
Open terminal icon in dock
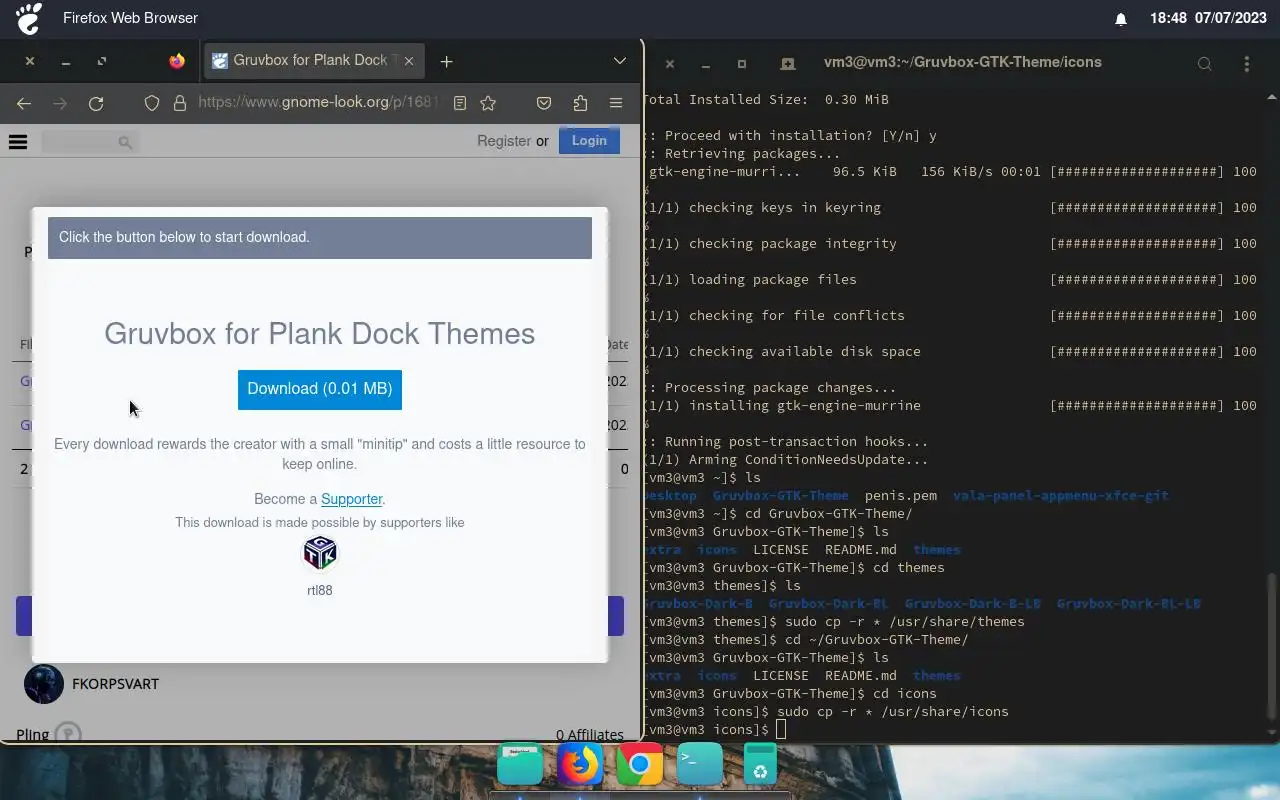click(700, 765)
